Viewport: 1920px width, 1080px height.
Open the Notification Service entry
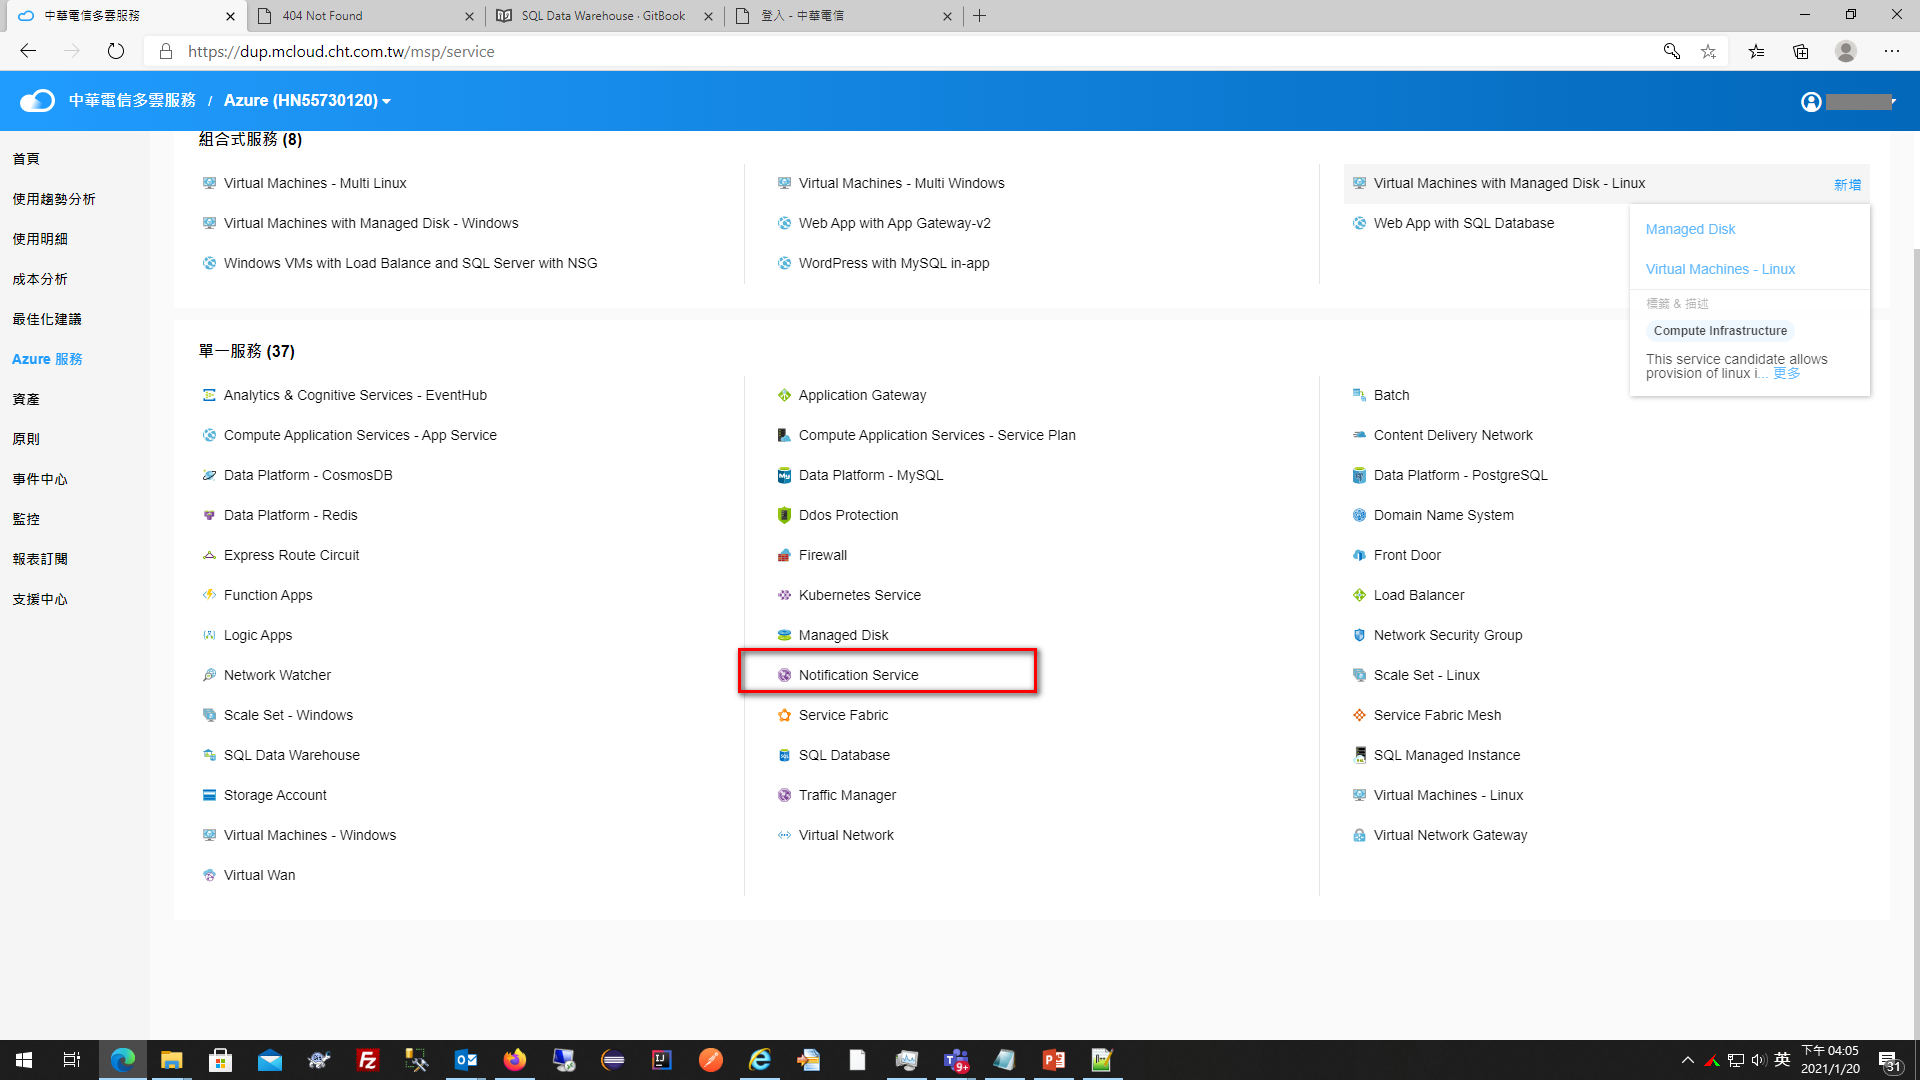click(x=858, y=675)
